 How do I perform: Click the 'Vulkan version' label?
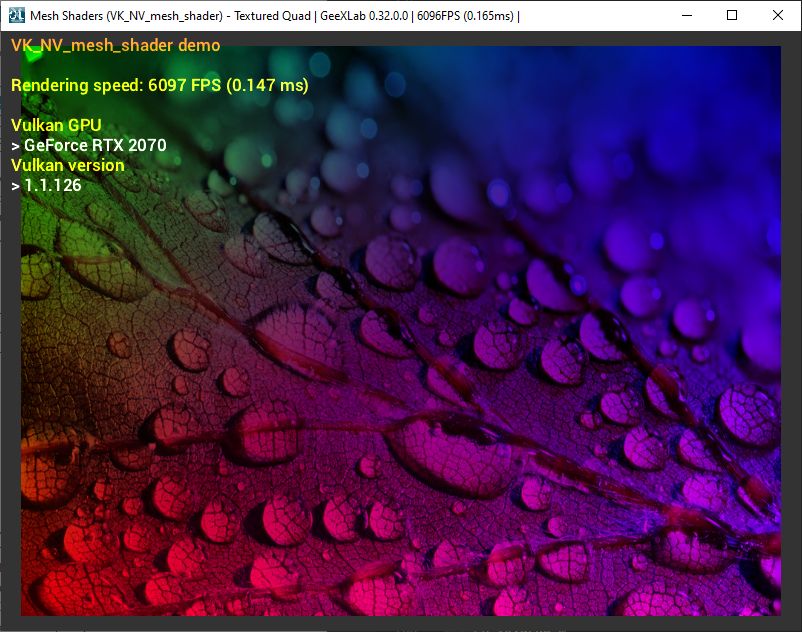click(x=68, y=165)
